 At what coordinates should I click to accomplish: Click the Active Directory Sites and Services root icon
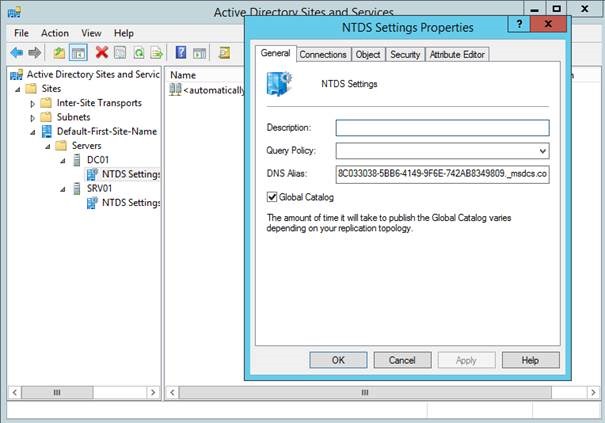tap(16, 74)
